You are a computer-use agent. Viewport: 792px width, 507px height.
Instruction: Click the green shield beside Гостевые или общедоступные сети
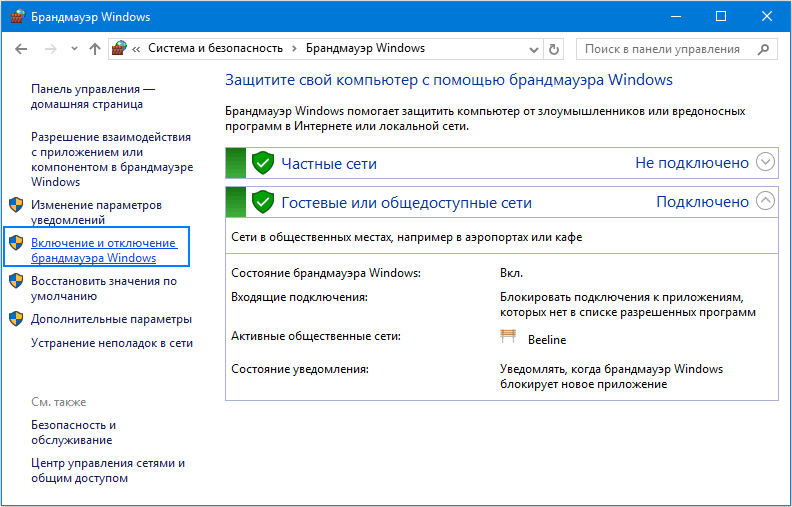[x=263, y=202]
